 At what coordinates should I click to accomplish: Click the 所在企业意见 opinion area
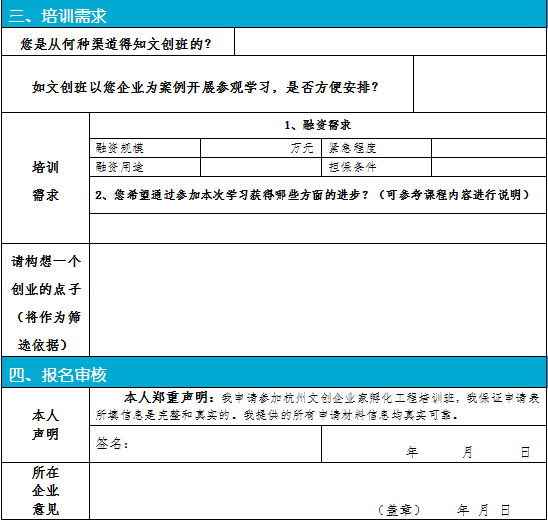(x=318, y=491)
